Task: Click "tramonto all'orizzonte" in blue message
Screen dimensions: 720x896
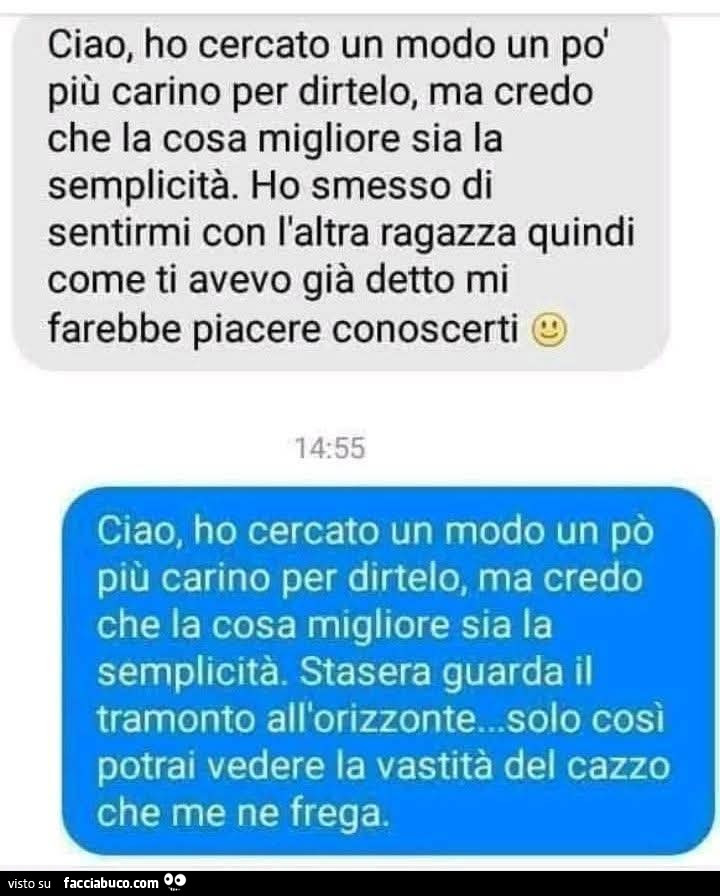Action: (x=286, y=719)
